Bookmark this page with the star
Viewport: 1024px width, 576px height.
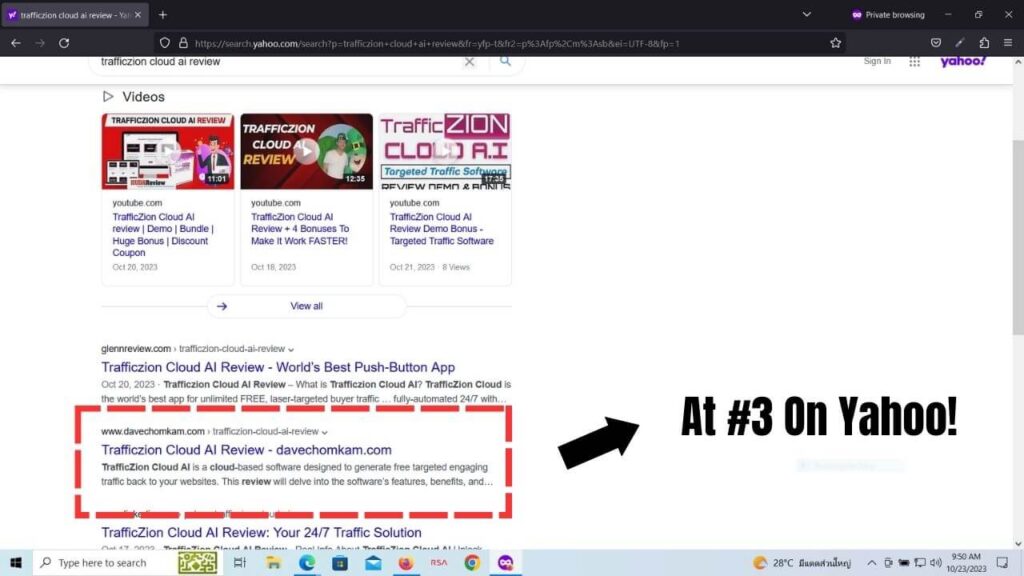pyautogui.click(x=835, y=43)
